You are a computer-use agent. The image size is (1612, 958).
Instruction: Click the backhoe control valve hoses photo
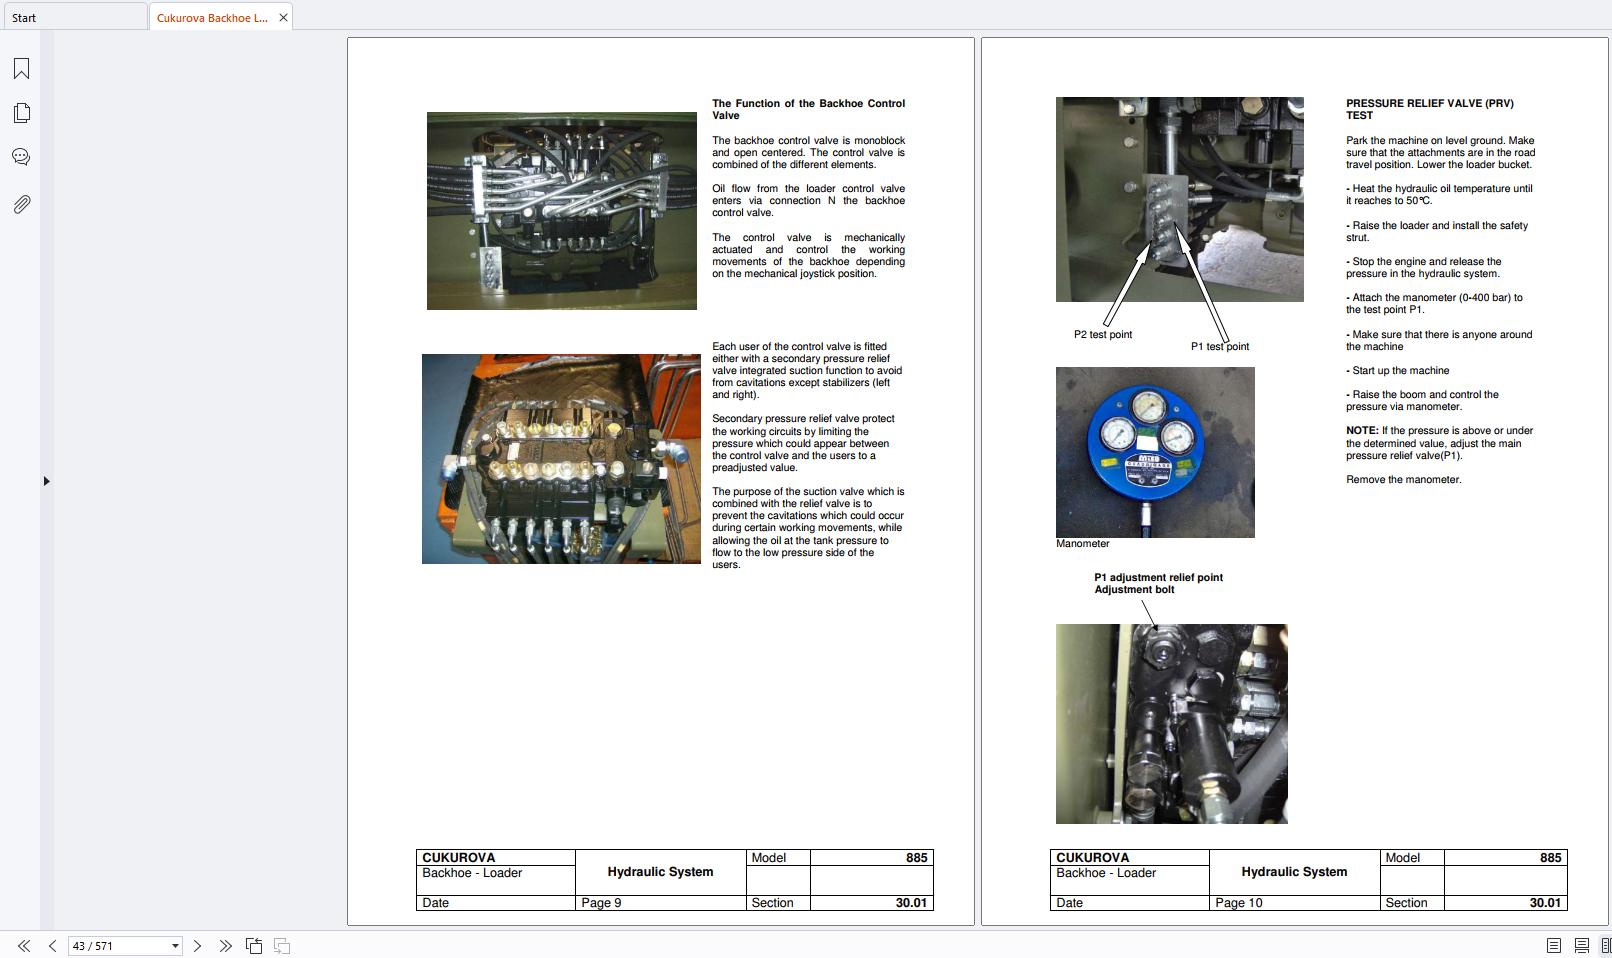click(562, 211)
